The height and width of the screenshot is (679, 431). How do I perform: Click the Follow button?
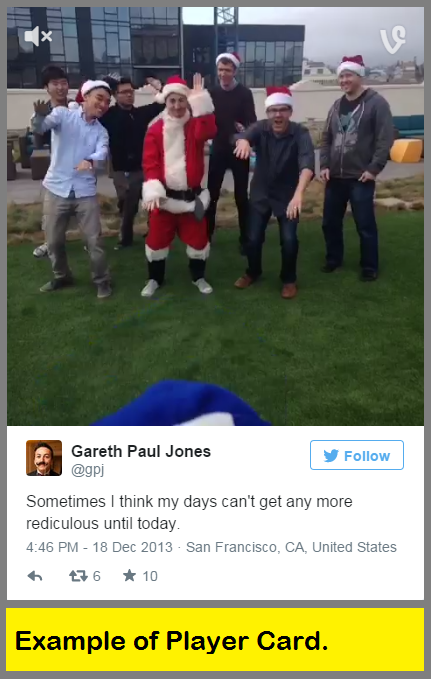tap(357, 455)
